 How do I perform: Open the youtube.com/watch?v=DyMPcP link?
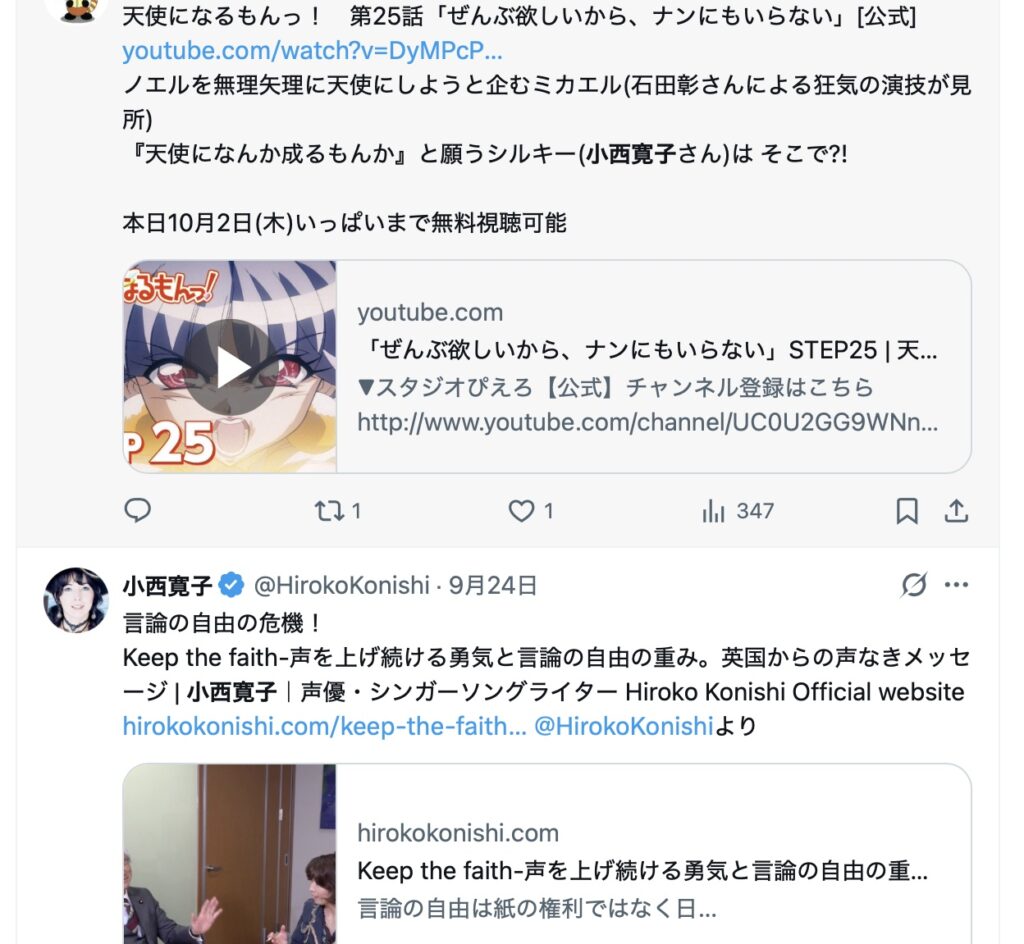312,50
